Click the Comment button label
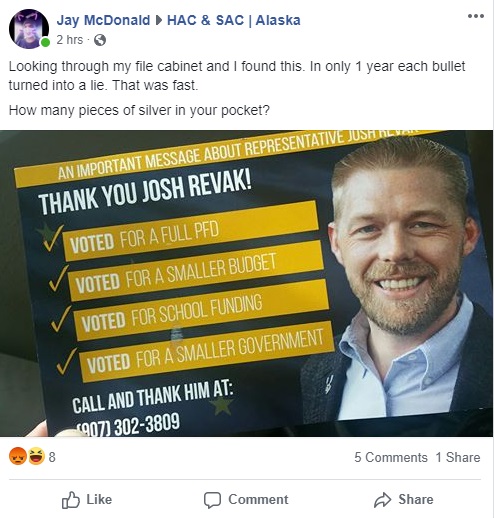This screenshot has height=518, width=494. (x=258, y=499)
